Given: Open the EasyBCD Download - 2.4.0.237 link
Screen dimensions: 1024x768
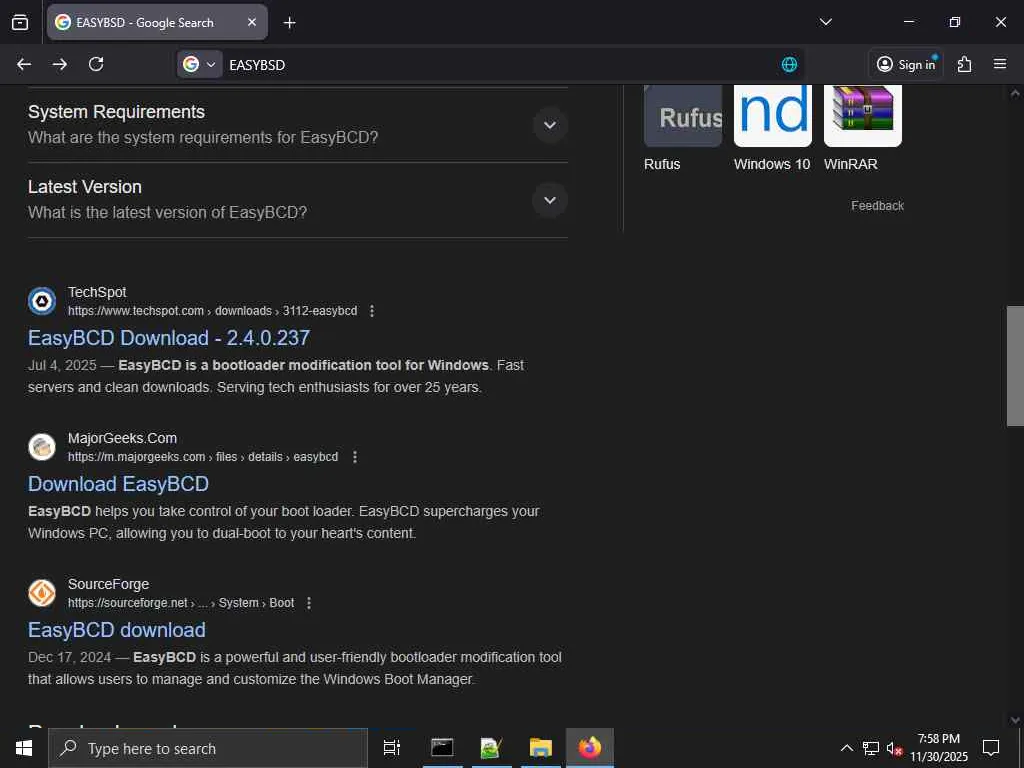Looking at the screenshot, I should click(x=168, y=338).
